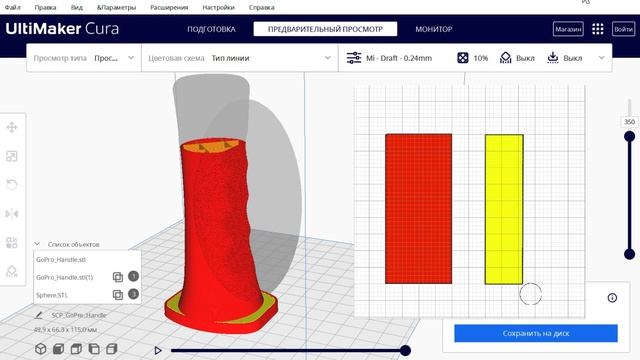Image resolution: width=640 pixels, height=360 pixels.
Task: Switch to the ПОДГОТОВКА stage
Action: [211, 29]
